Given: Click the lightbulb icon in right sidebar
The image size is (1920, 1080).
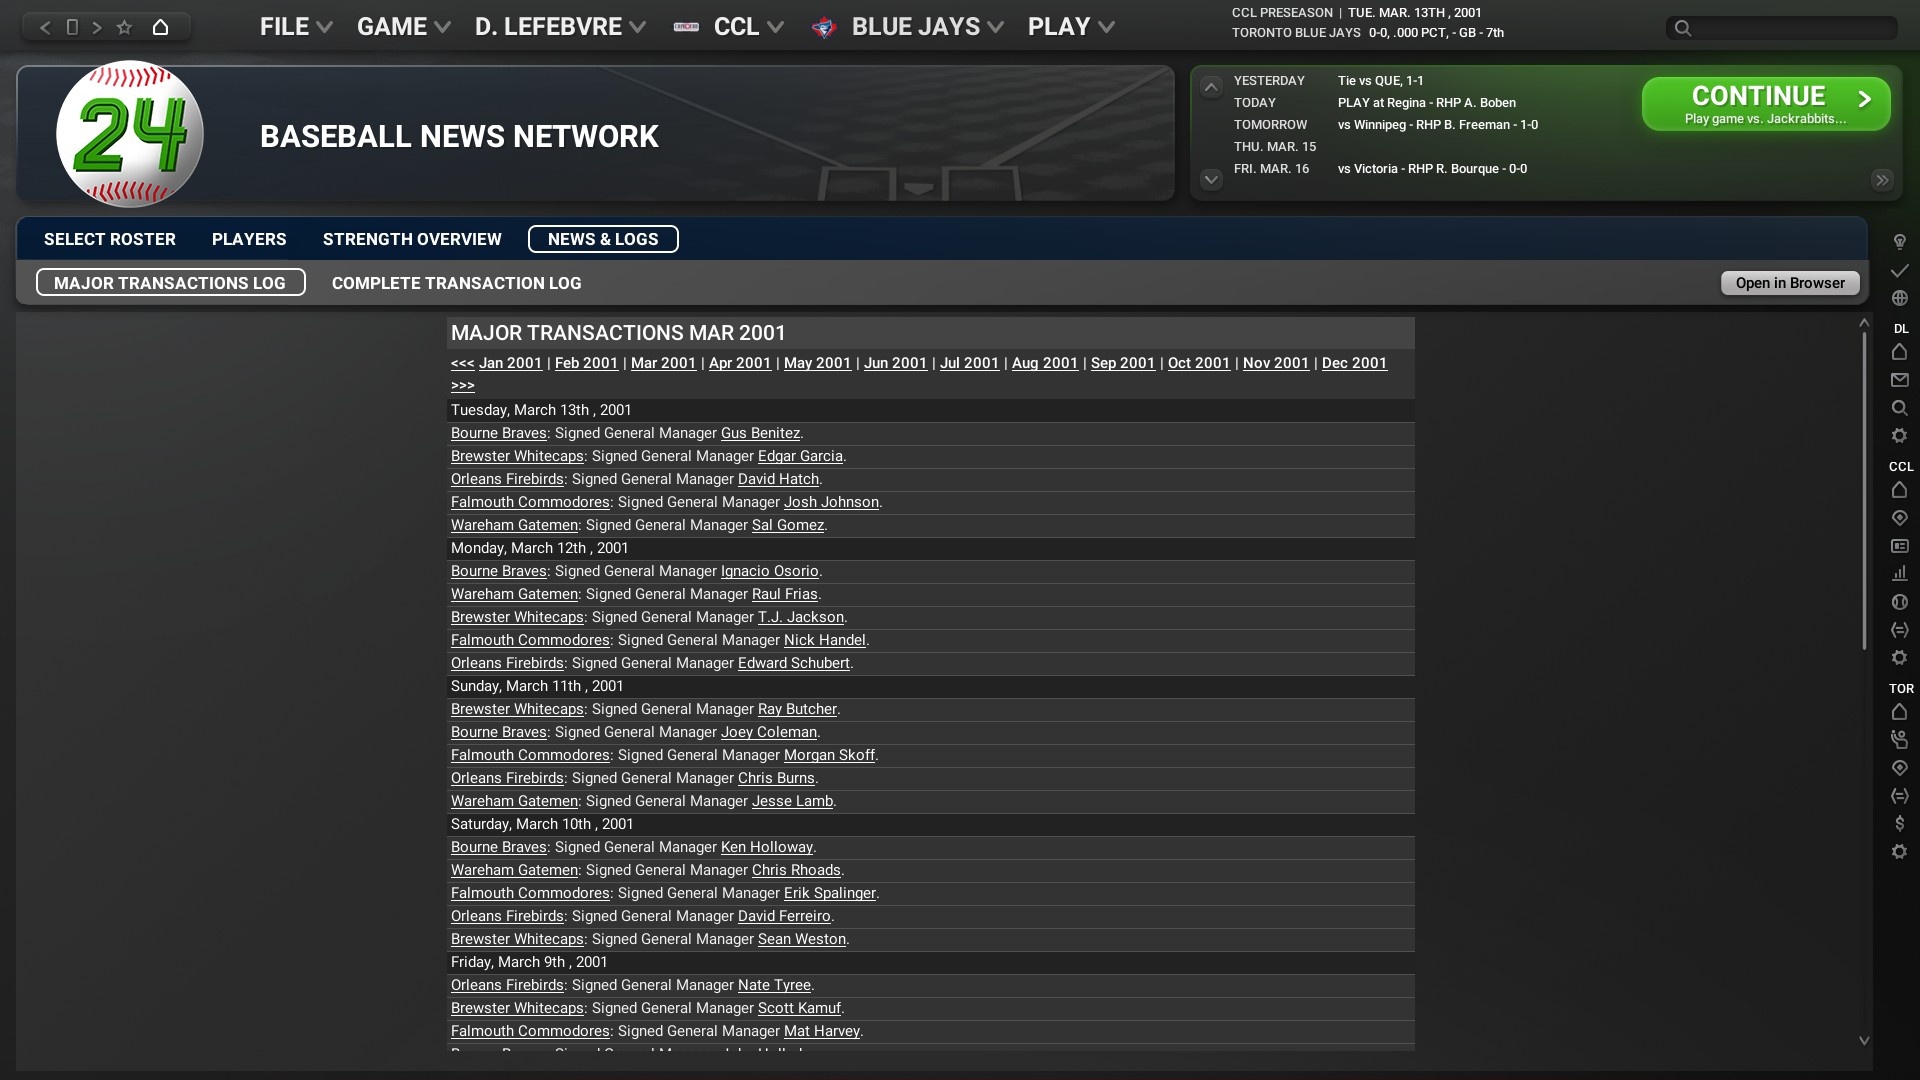Looking at the screenshot, I should [1899, 242].
